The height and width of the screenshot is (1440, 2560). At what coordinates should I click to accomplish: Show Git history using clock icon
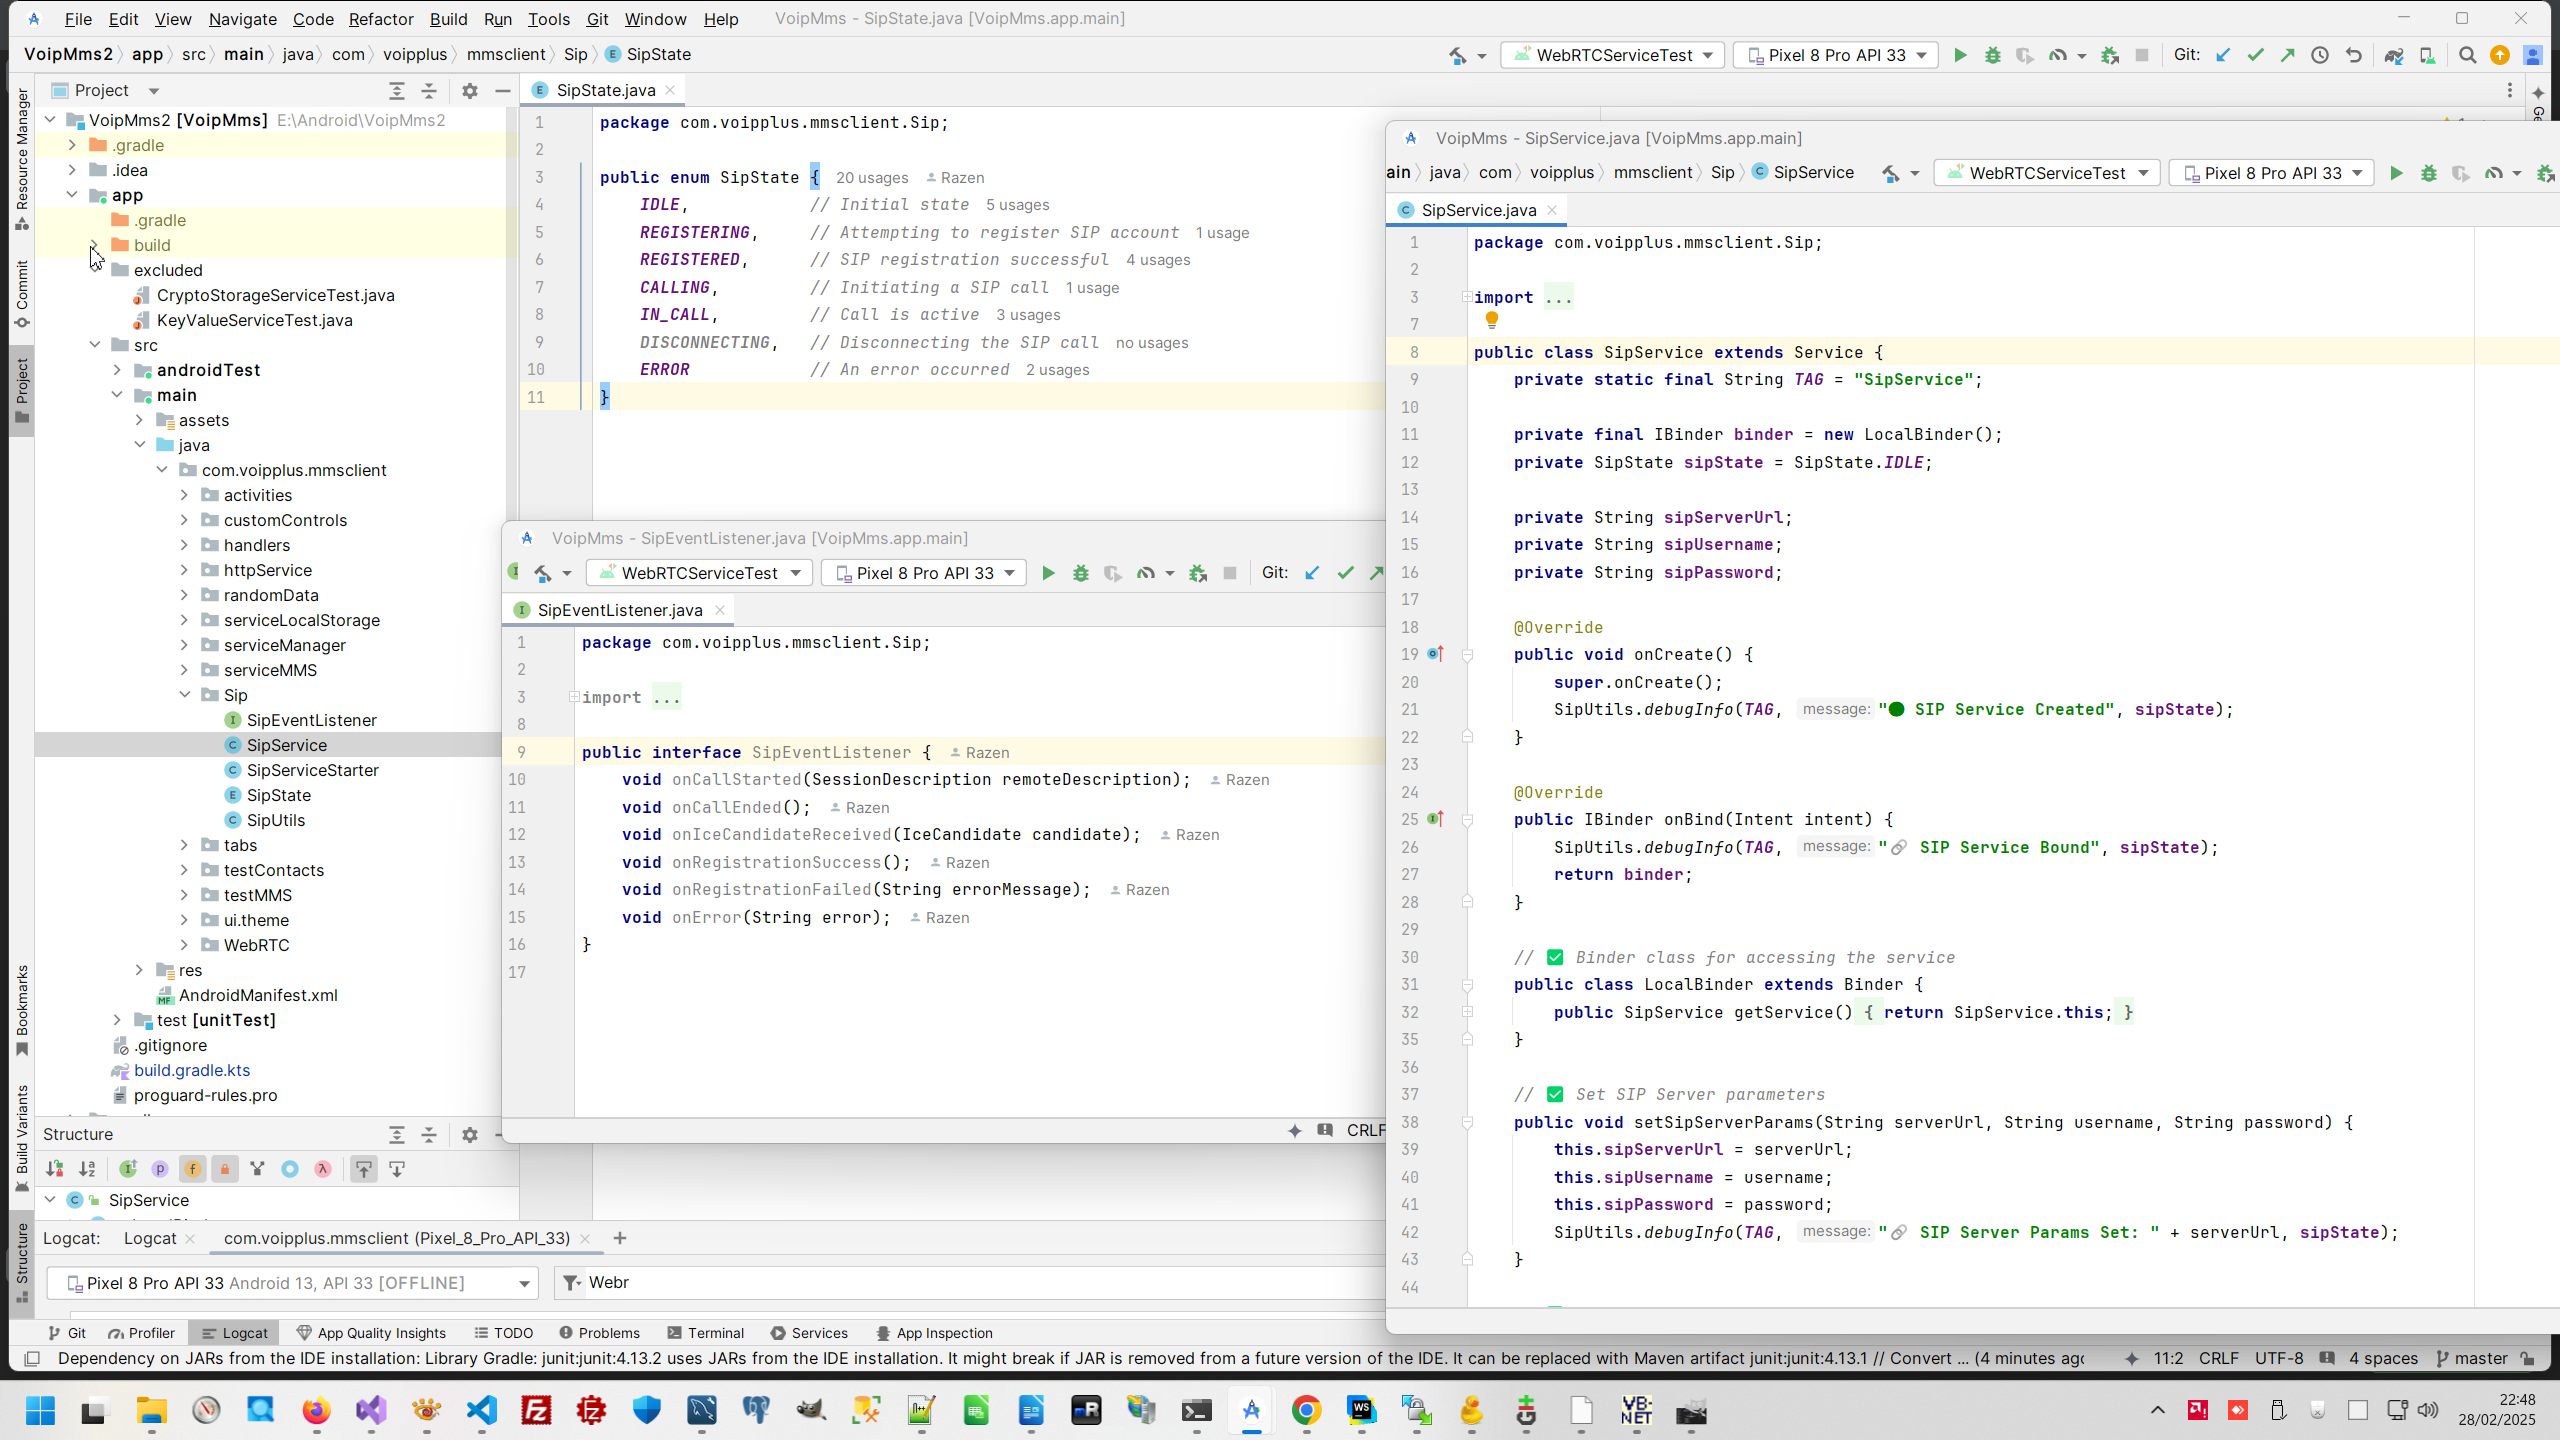[x=2320, y=55]
